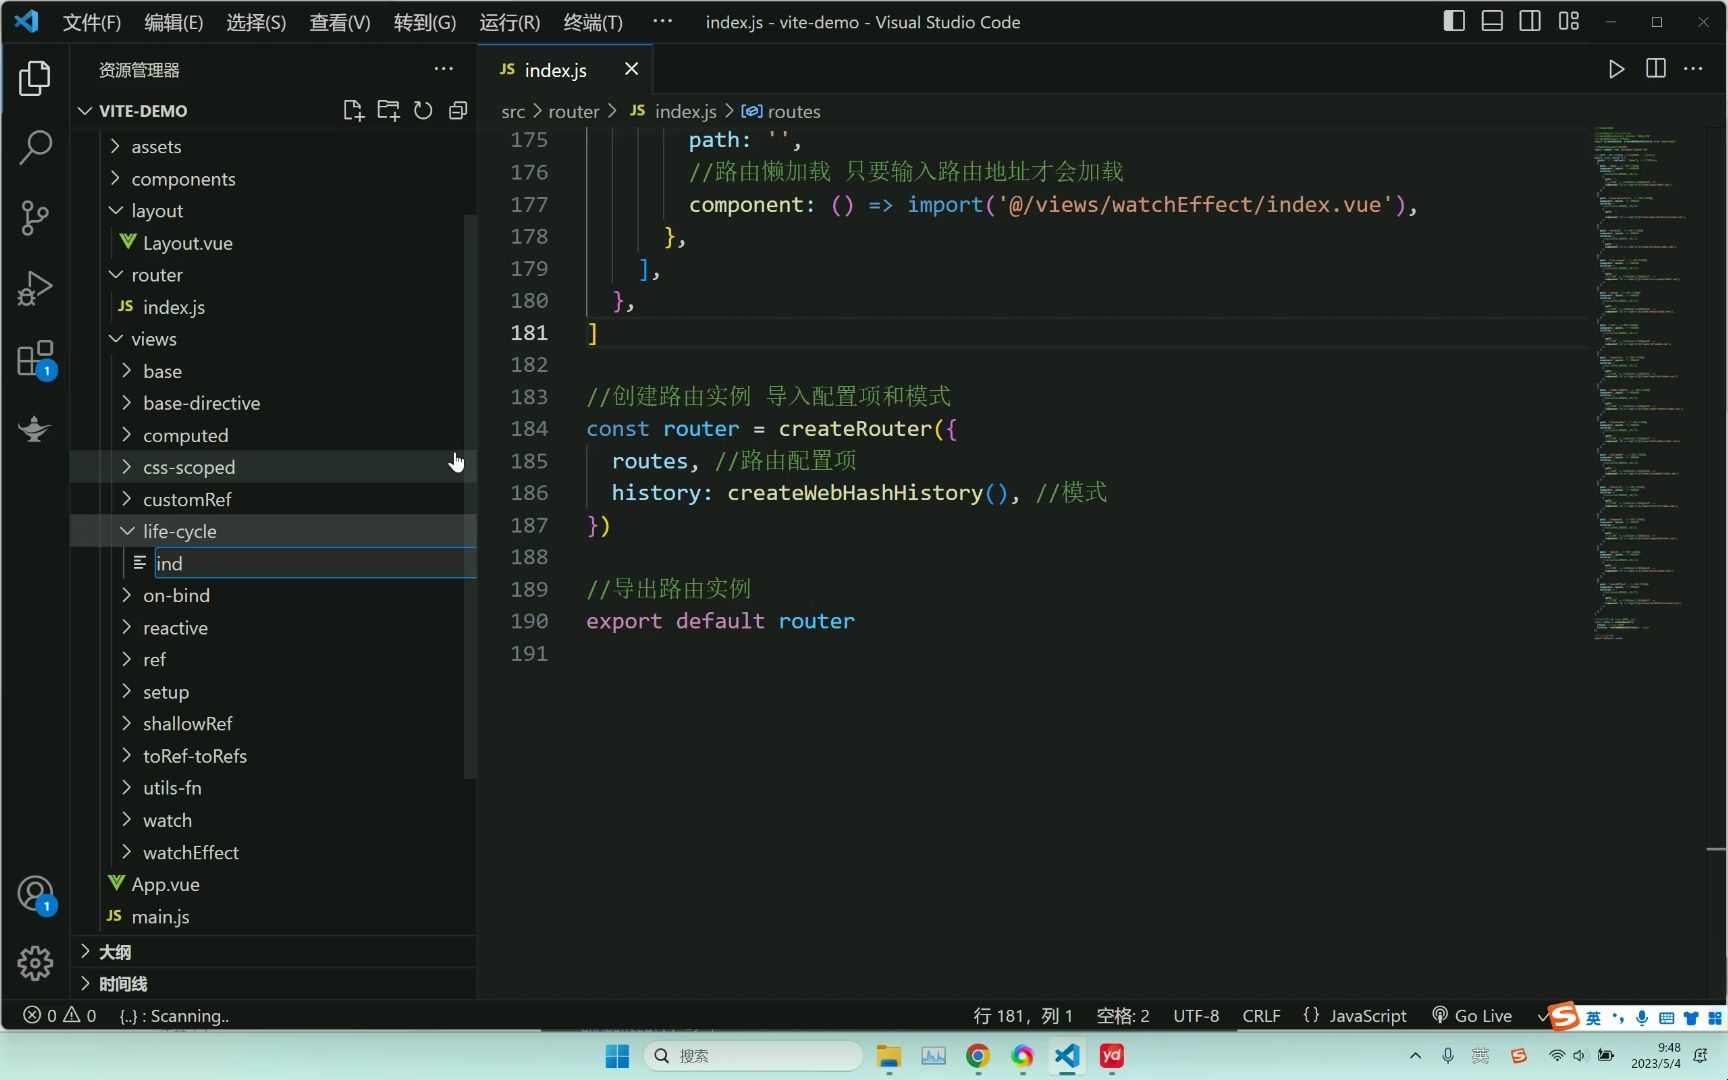
Task: Collapse the router folder
Action: pos(273,275)
